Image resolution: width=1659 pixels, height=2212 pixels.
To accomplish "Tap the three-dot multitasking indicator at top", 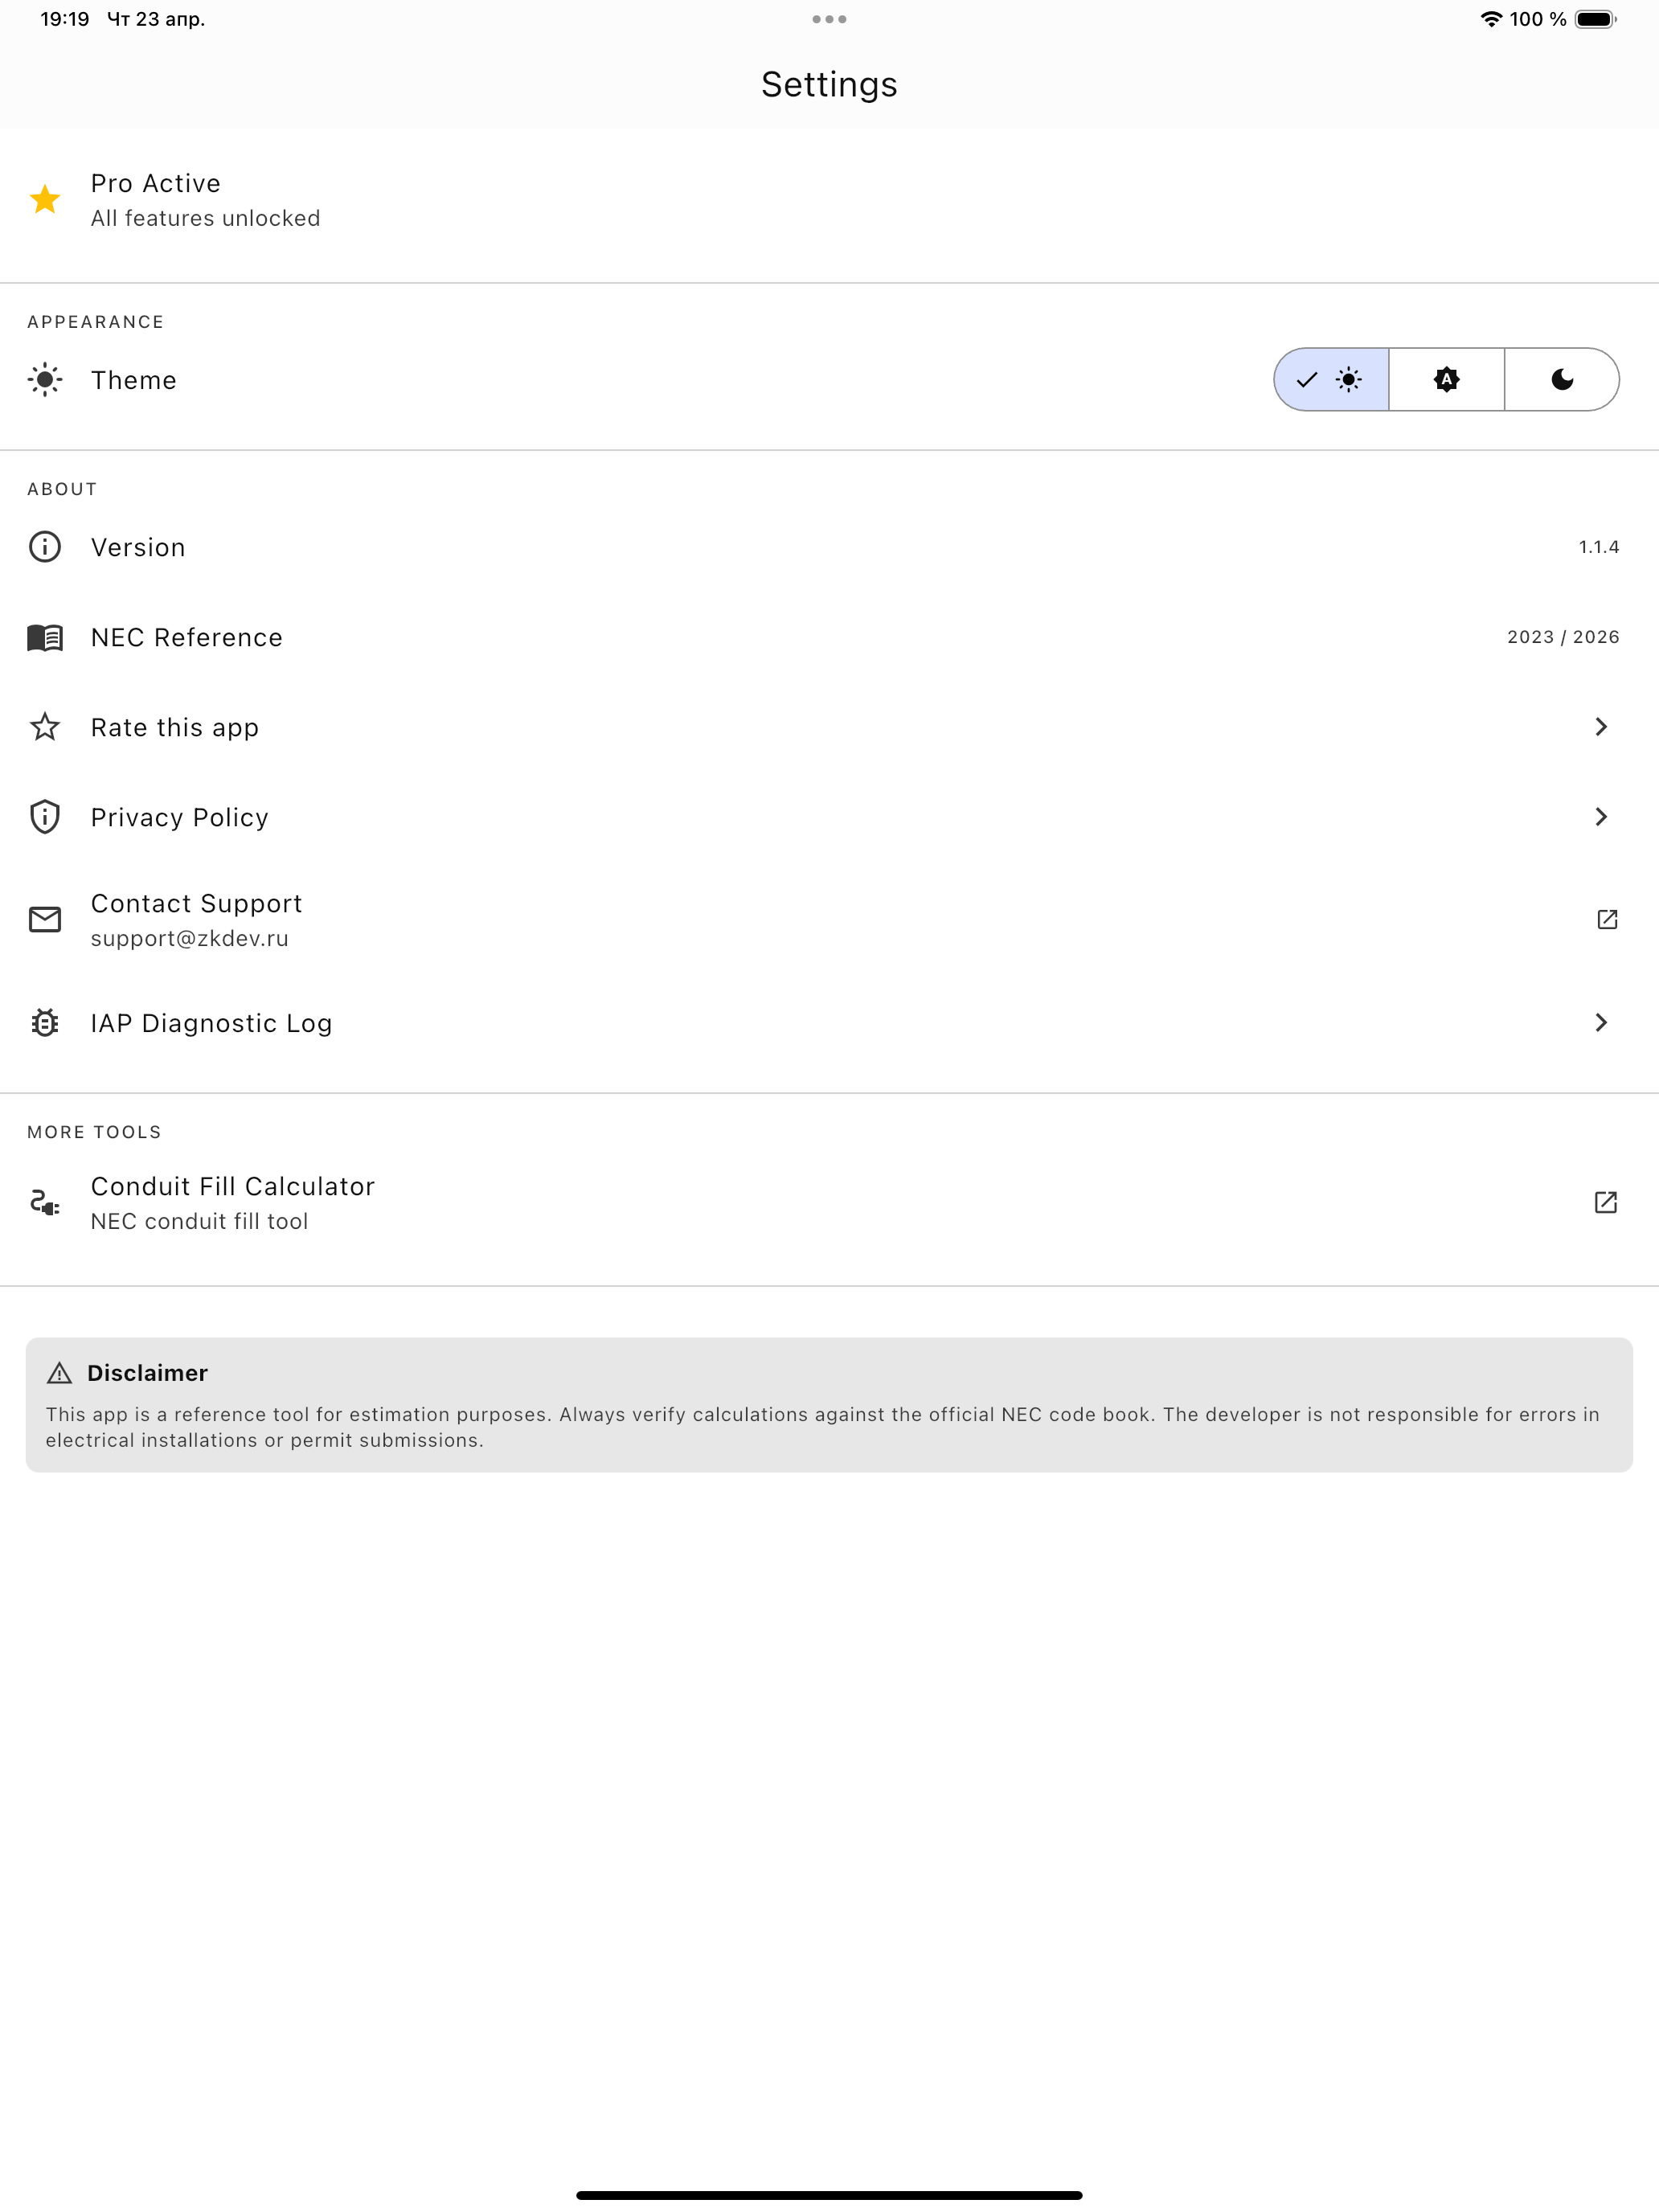I will (829, 19).
